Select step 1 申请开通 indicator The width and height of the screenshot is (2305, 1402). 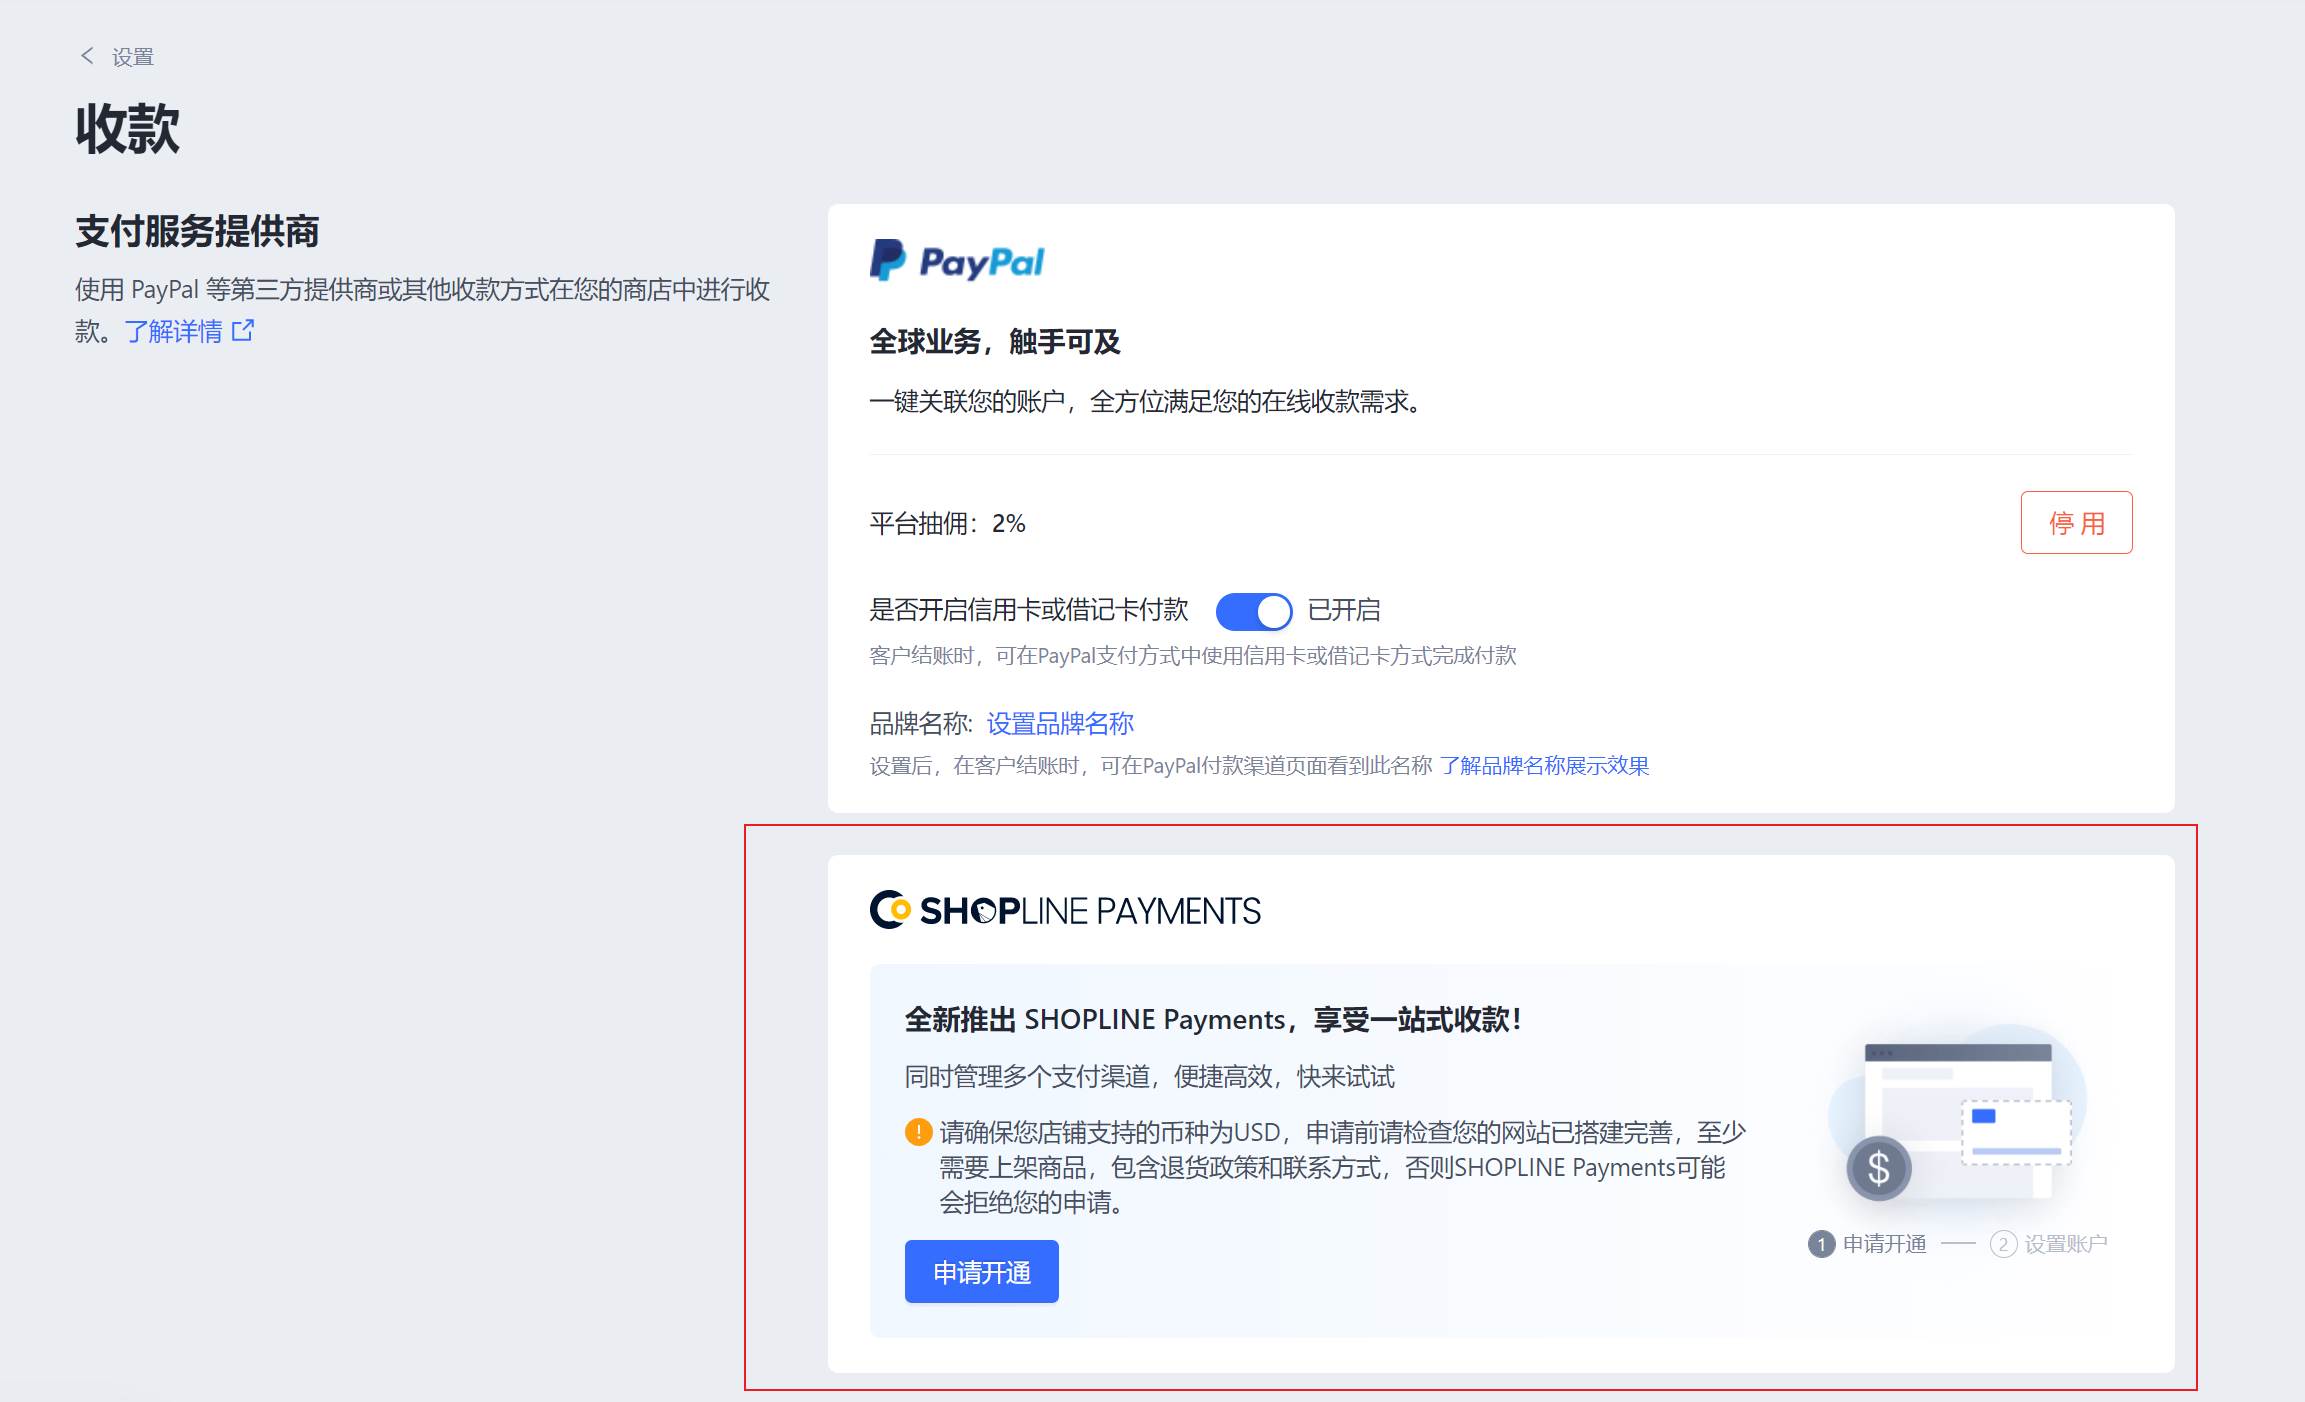(1867, 1244)
